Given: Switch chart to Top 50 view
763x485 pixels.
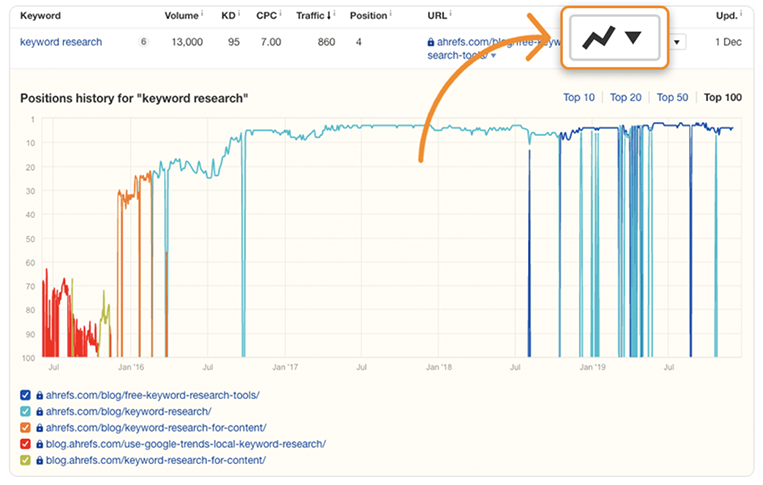Looking at the screenshot, I should 672,97.
